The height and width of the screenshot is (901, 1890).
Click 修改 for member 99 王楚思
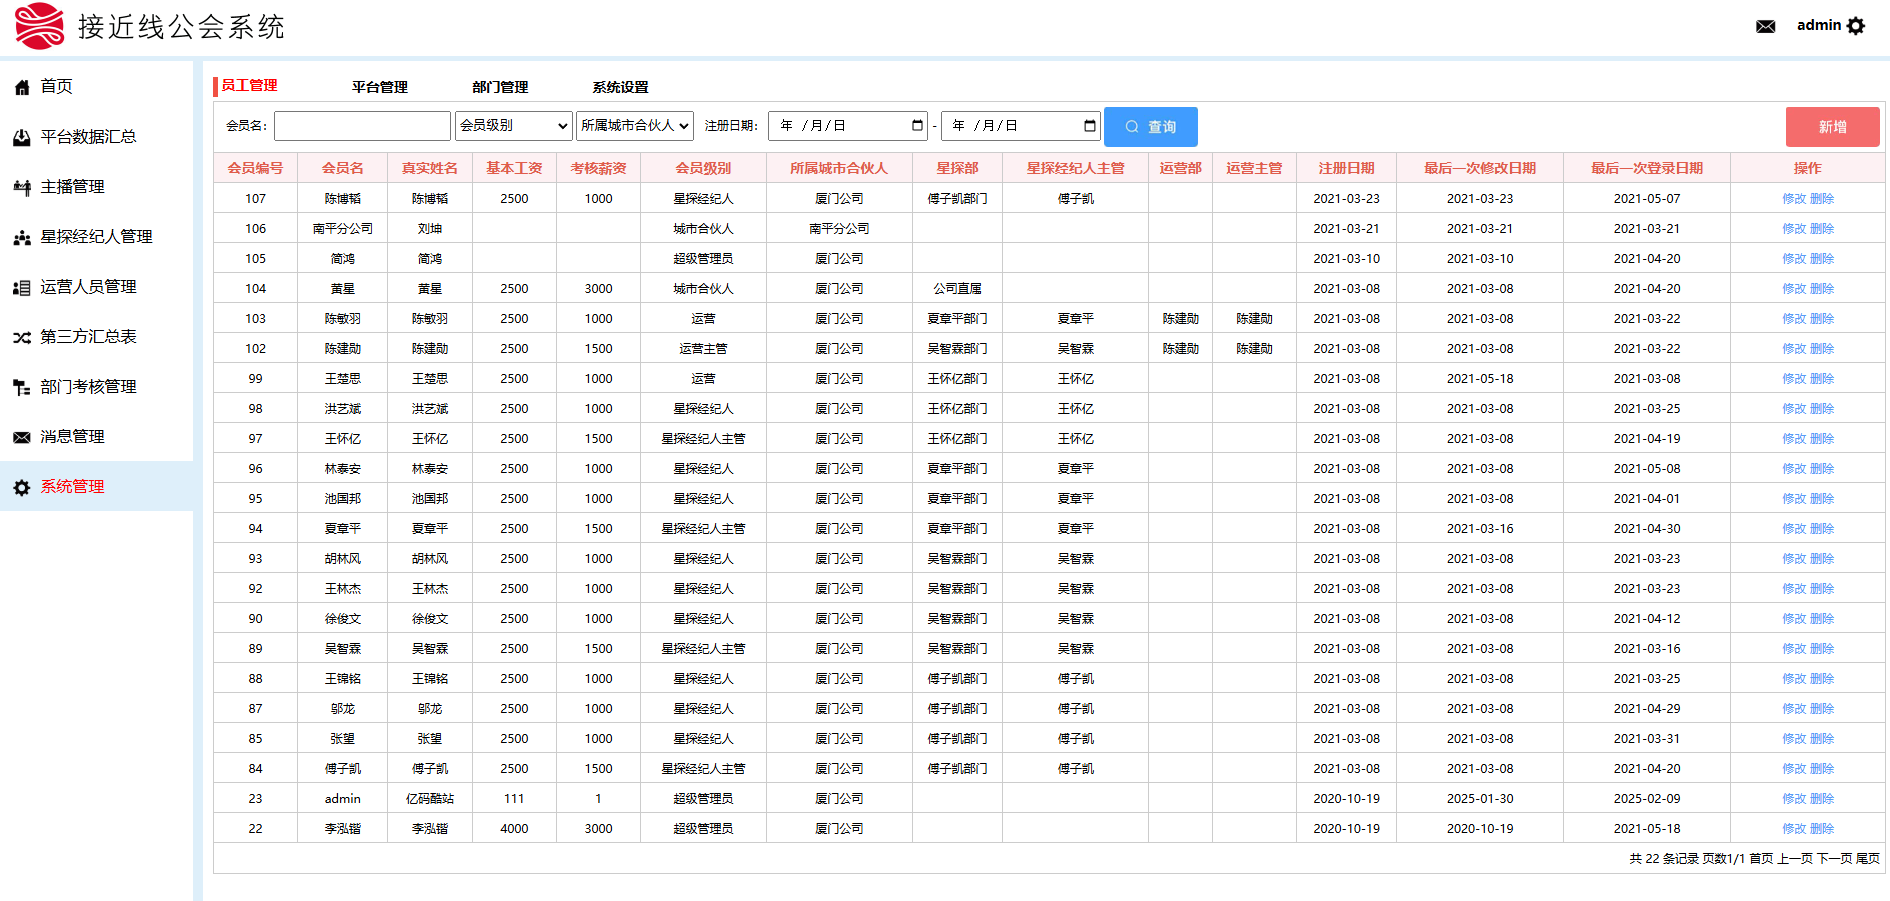tap(1794, 379)
